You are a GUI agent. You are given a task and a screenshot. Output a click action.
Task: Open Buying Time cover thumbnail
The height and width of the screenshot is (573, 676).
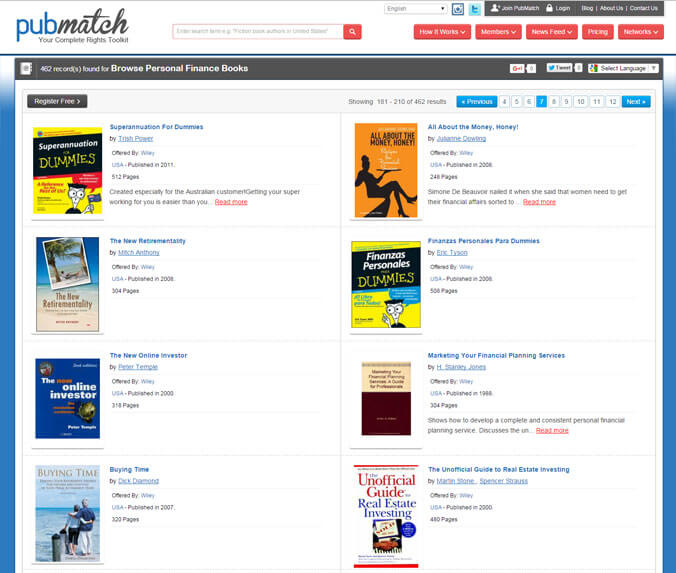click(68, 513)
